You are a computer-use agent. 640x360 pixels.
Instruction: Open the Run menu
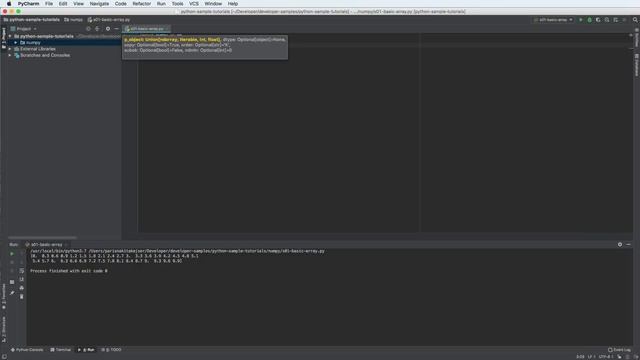pyautogui.click(x=161, y=4)
